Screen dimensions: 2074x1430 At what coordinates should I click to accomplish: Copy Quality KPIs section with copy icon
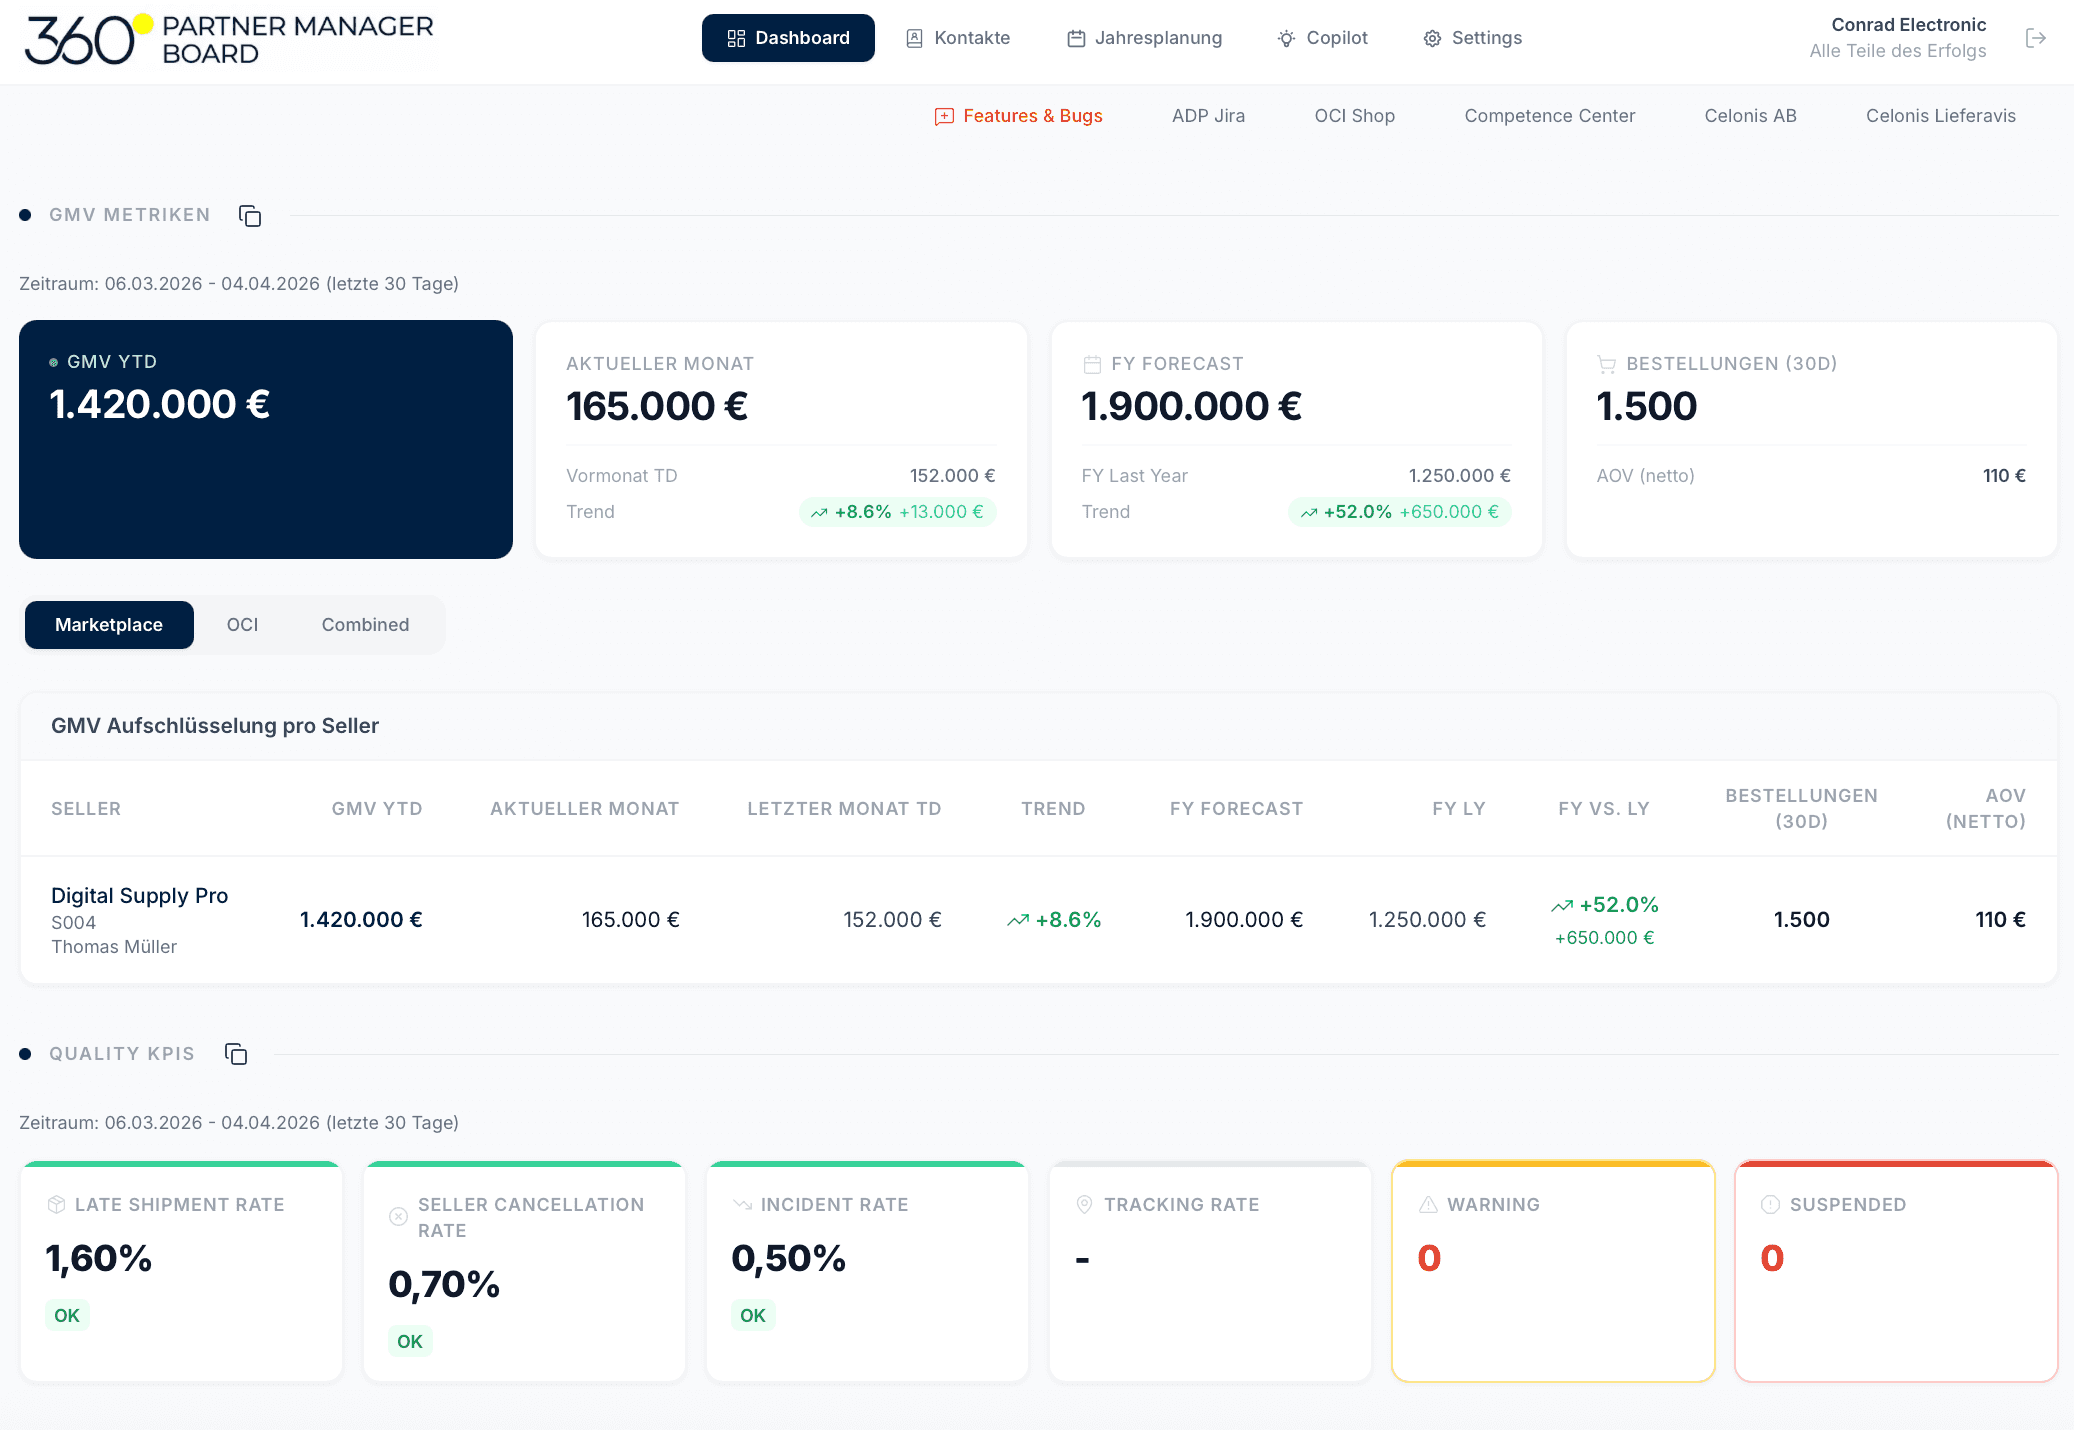(x=236, y=1054)
